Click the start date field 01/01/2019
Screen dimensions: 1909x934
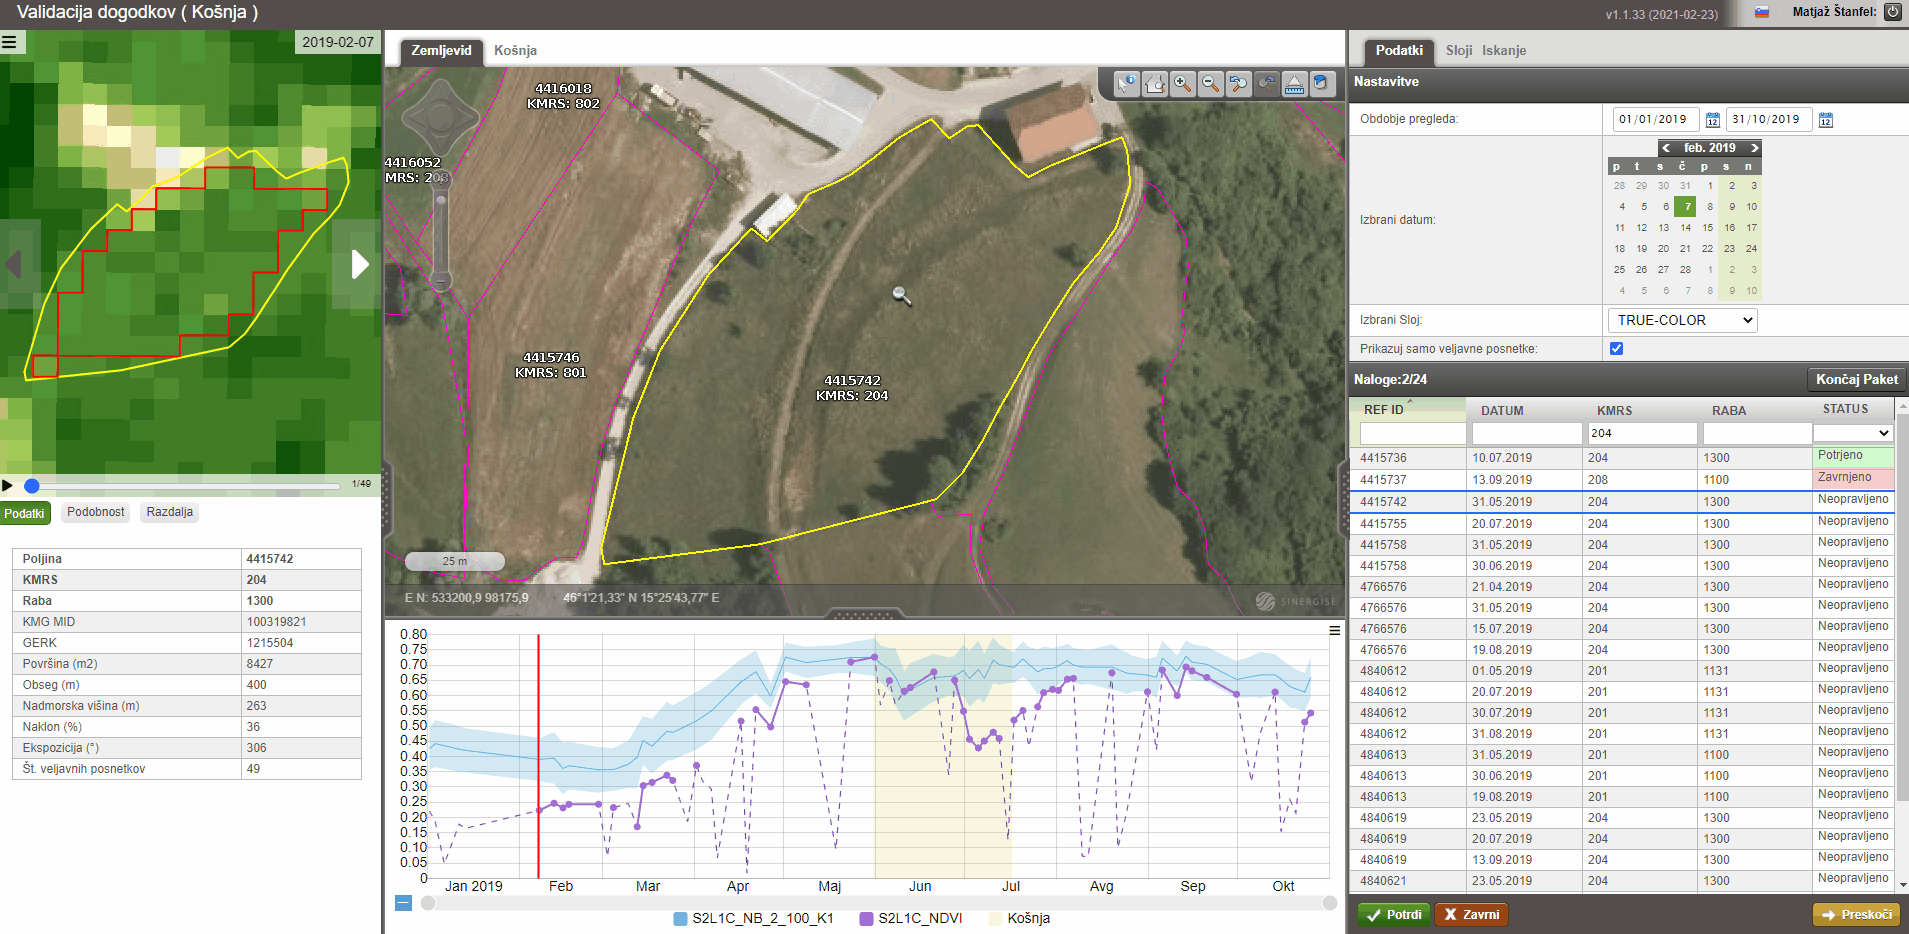(x=1655, y=120)
